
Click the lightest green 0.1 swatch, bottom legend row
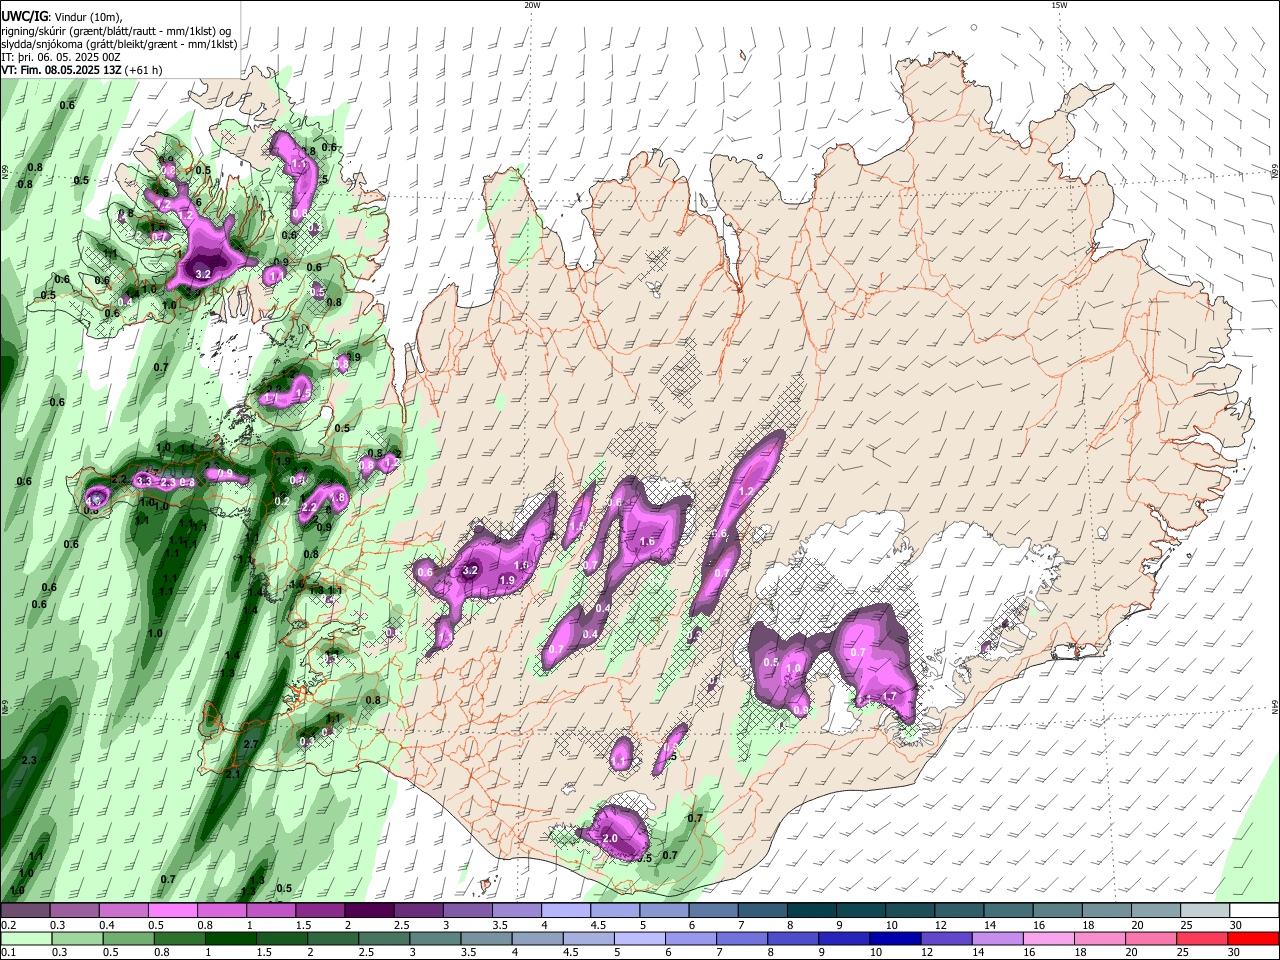tap(27, 938)
